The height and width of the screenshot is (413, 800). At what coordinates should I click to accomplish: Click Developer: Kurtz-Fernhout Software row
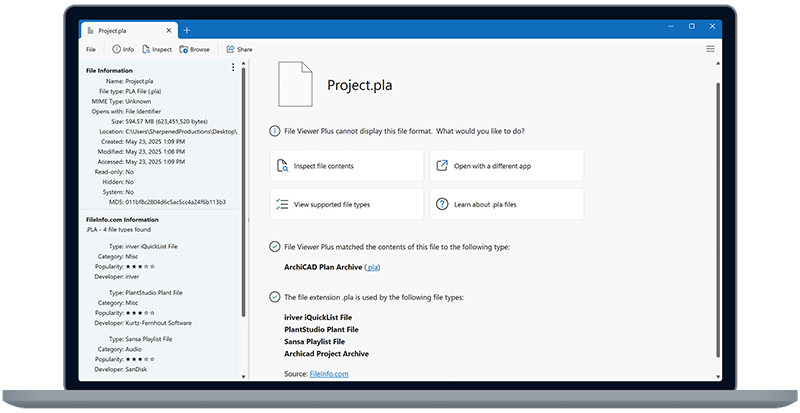(x=143, y=323)
